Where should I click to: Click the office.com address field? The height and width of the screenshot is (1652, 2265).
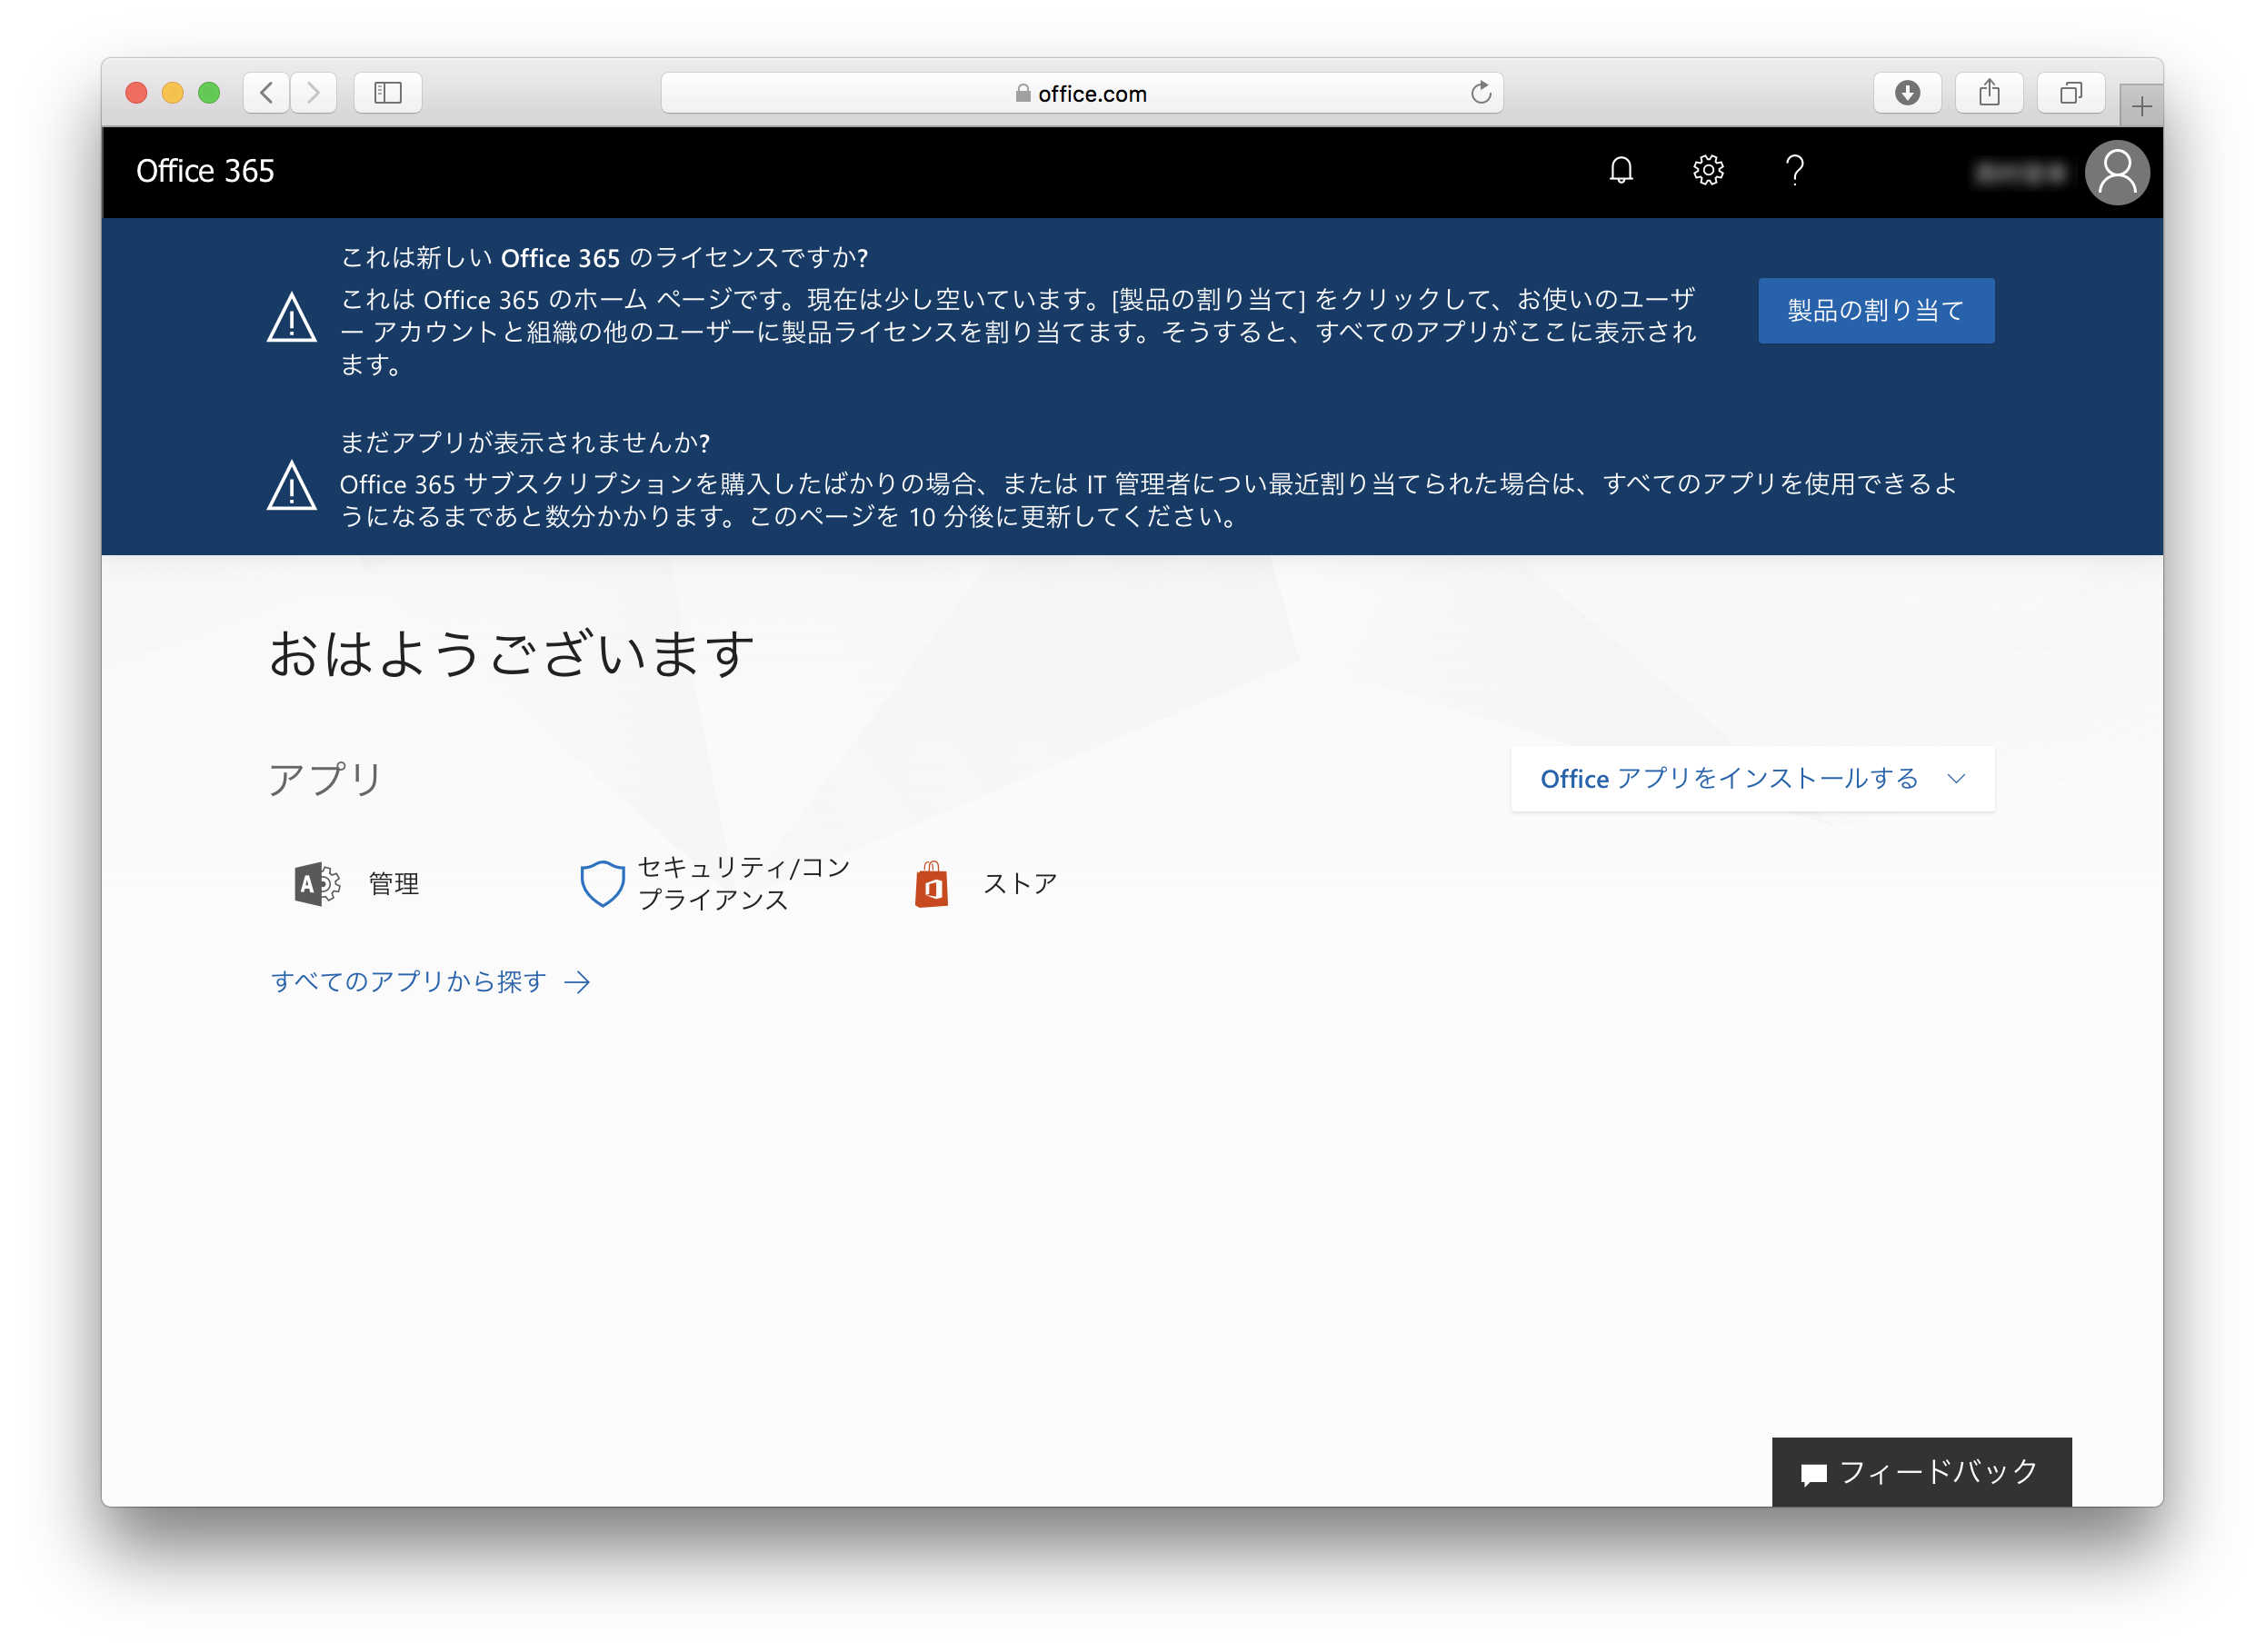[x=1082, y=93]
